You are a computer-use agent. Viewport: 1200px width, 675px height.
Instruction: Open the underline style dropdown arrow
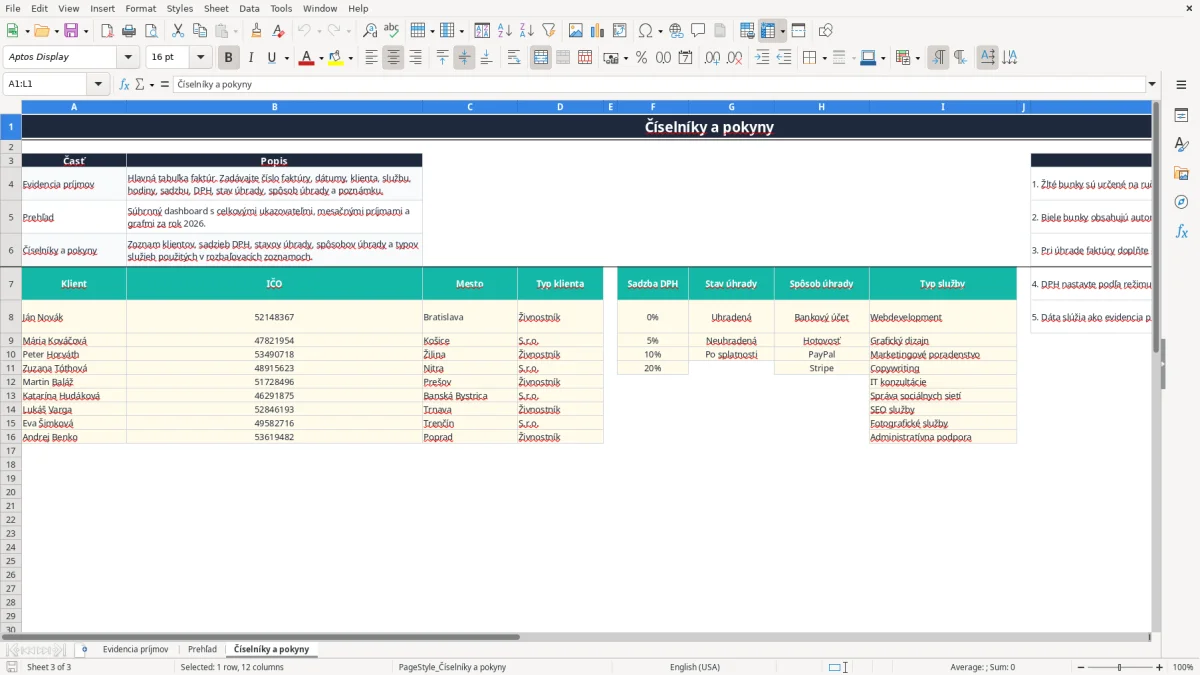[286, 58]
